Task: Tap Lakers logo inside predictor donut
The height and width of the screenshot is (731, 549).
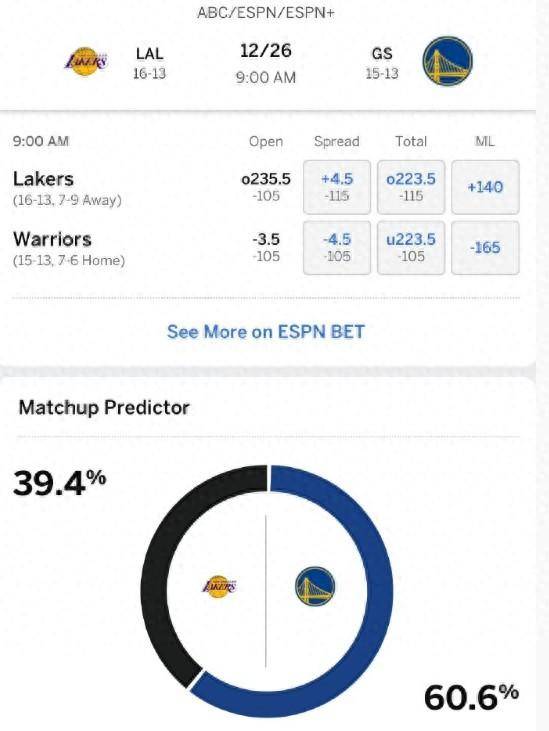Action: click(220, 586)
